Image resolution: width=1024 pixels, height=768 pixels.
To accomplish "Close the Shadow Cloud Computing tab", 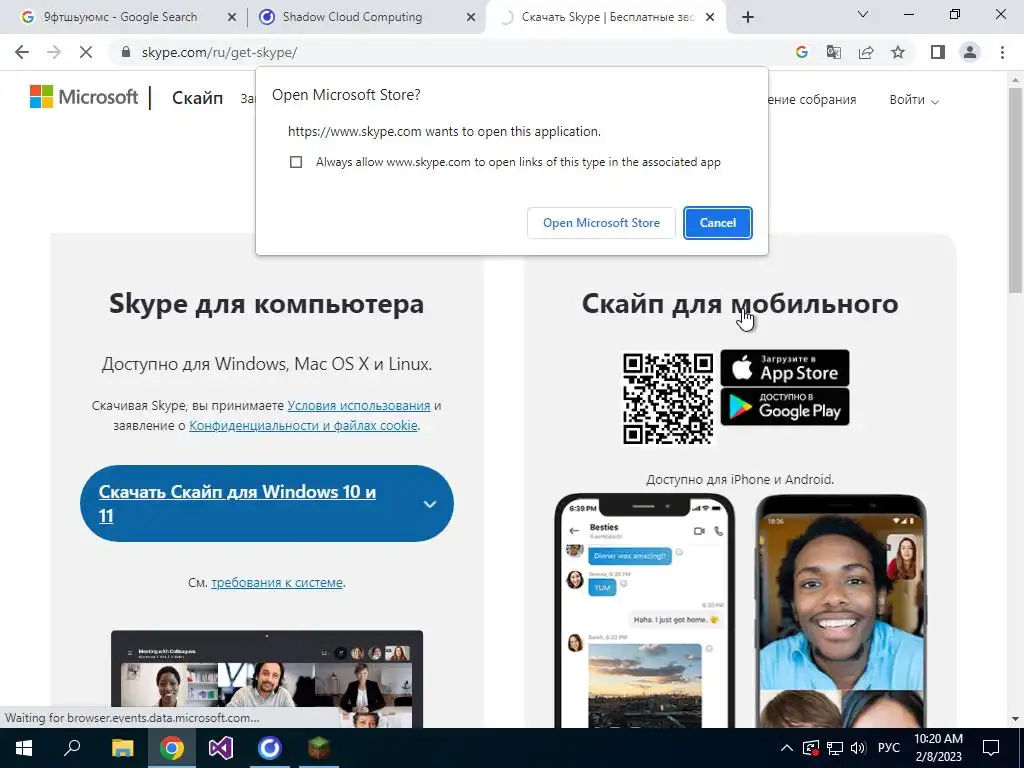I will (471, 18).
